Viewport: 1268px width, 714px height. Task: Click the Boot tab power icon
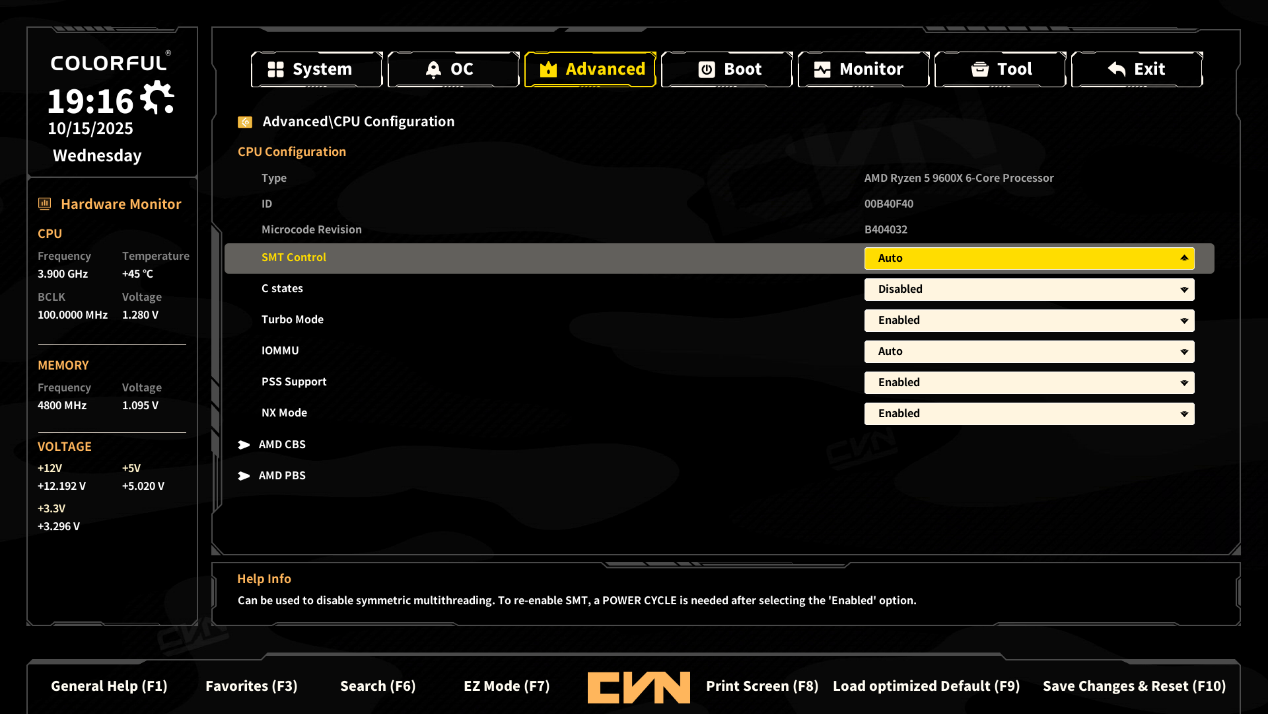707,69
